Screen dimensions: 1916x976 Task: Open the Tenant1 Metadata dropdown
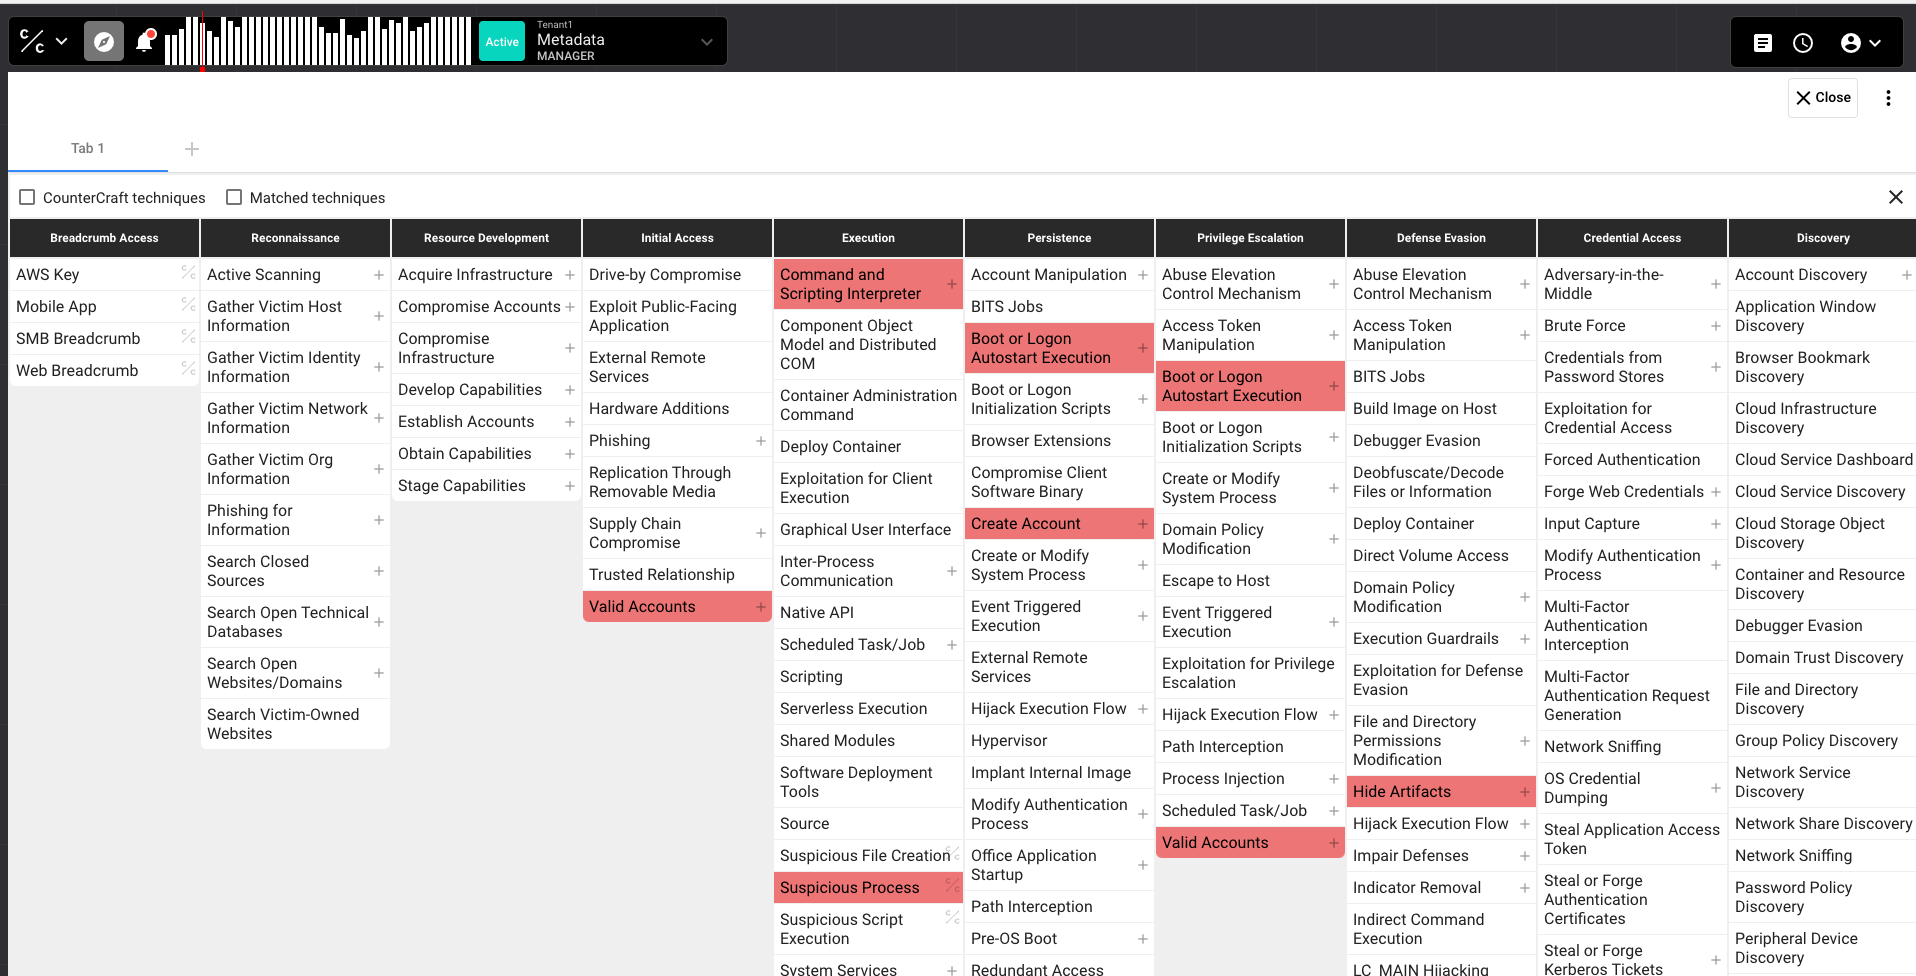click(x=625, y=41)
